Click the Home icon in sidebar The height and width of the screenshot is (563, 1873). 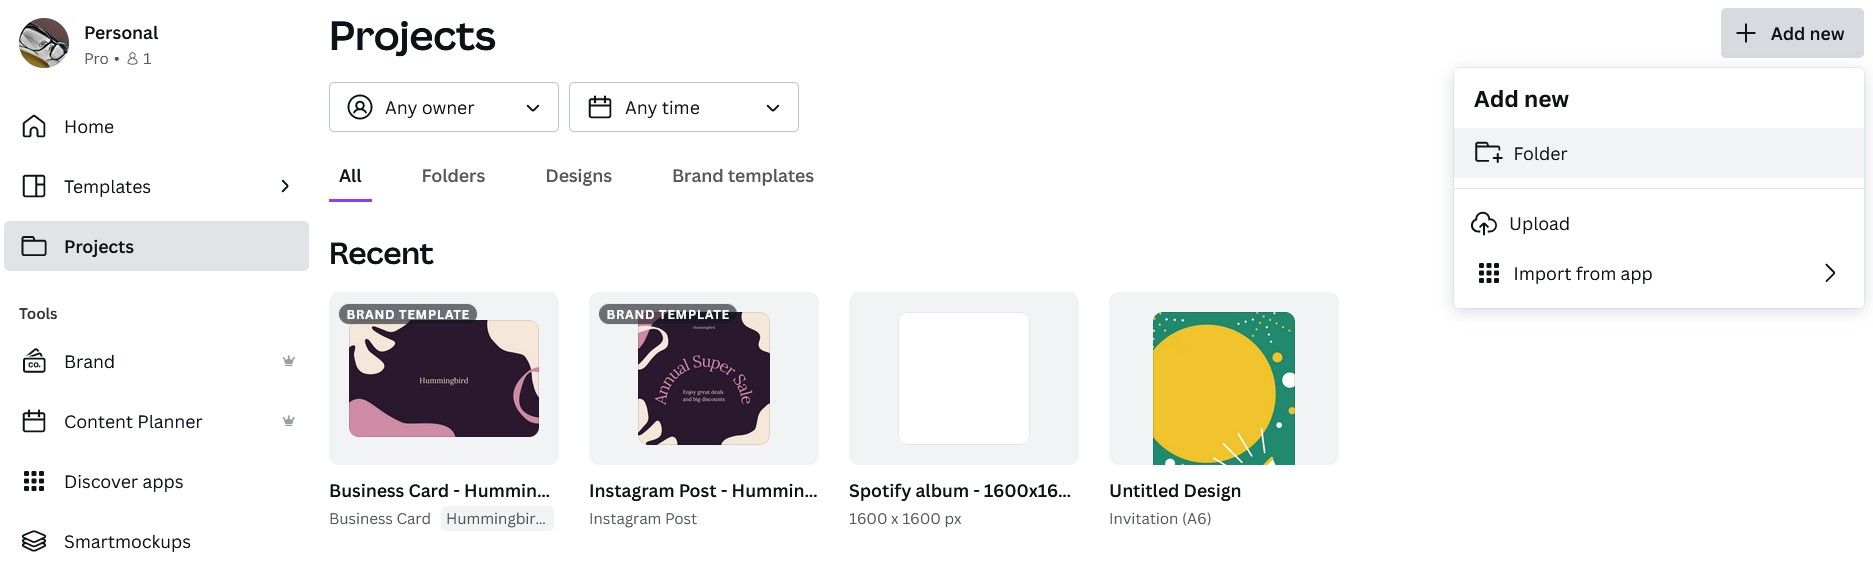(34, 126)
